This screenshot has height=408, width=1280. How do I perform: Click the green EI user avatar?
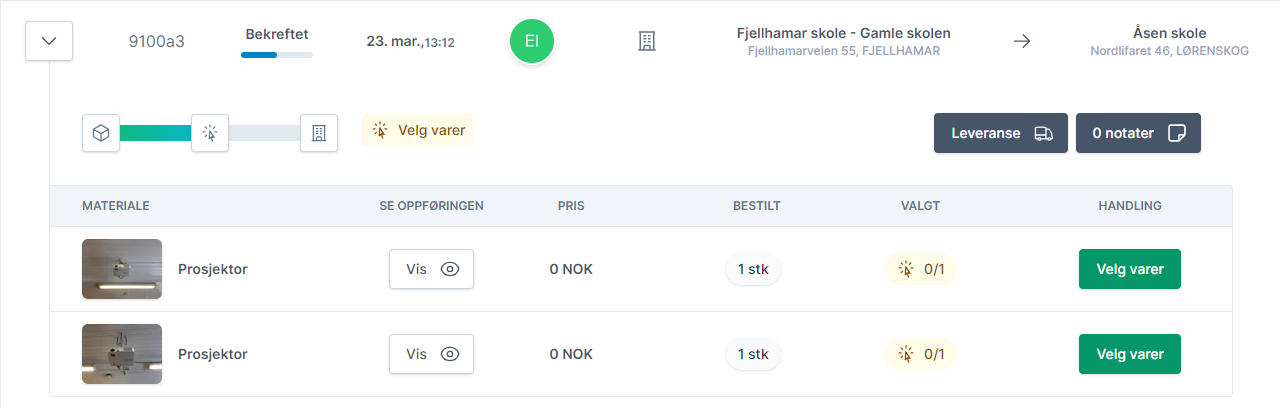532,41
